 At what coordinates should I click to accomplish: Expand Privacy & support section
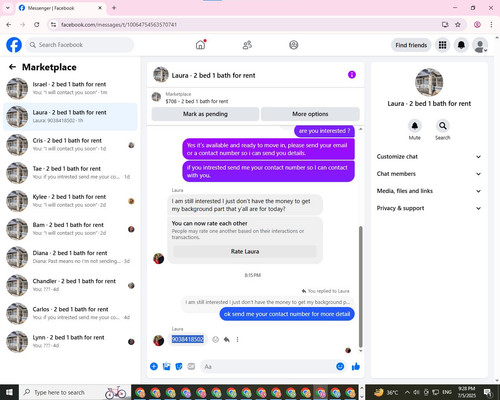pos(429,208)
